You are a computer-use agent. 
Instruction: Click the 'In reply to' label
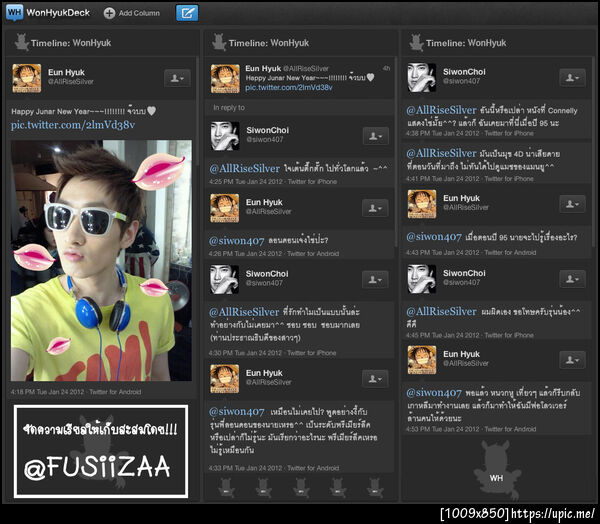[229, 108]
